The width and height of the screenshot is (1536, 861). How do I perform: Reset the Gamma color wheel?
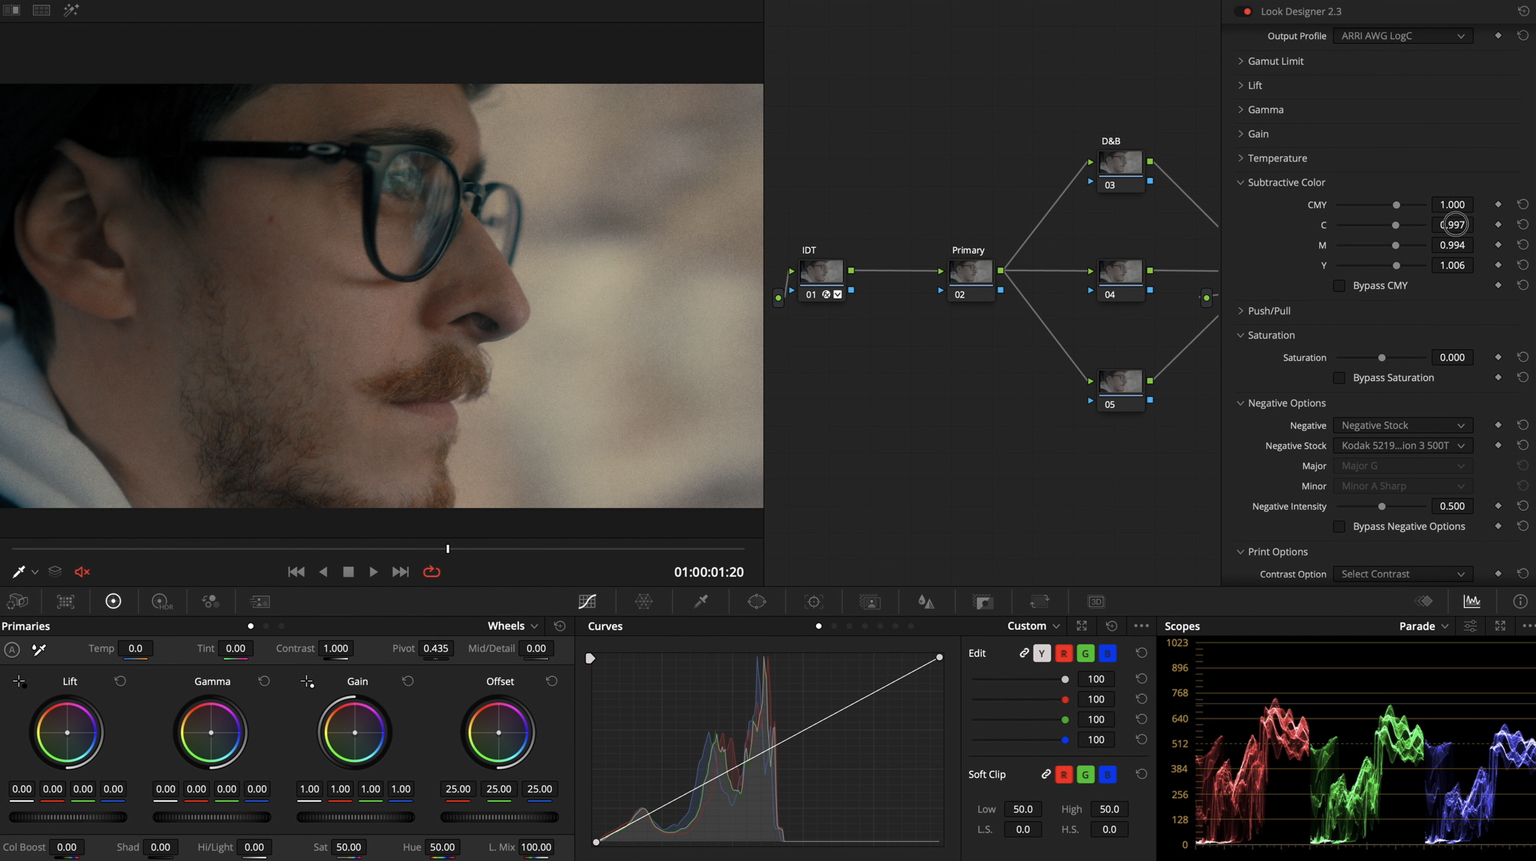click(264, 681)
